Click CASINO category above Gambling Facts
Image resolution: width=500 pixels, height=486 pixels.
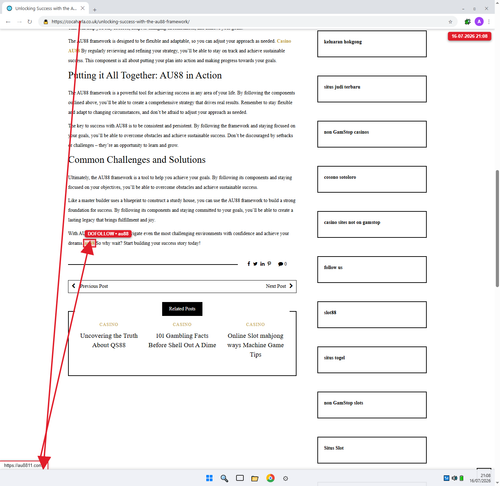[182, 324]
